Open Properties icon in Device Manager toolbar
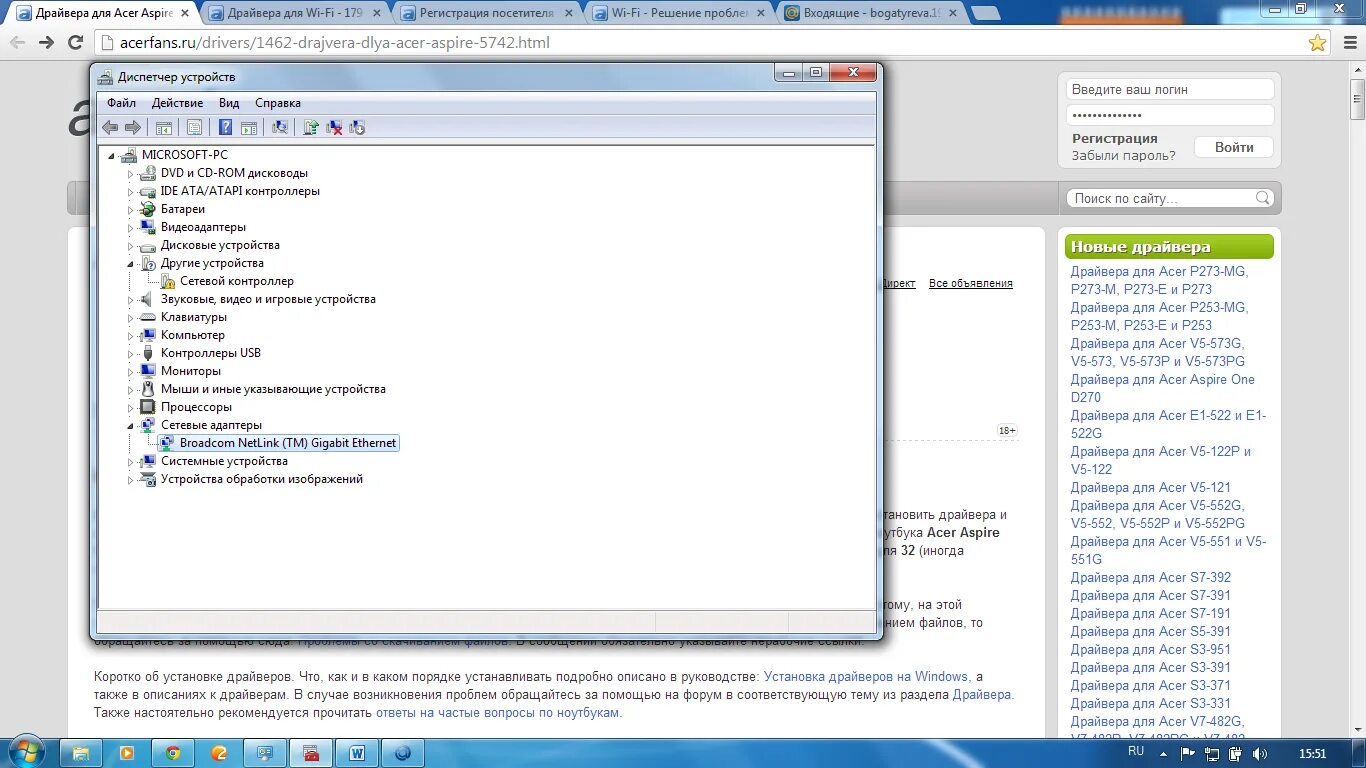Image resolution: width=1366 pixels, height=768 pixels. click(x=195, y=127)
